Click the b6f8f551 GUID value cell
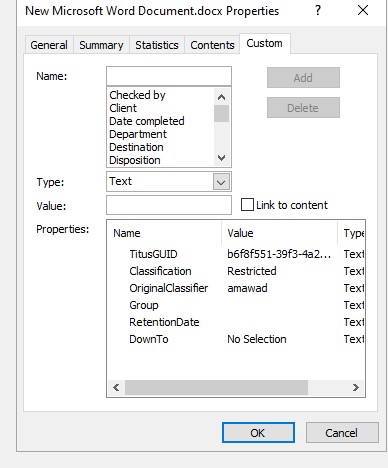Screen dimensions: 388x468 tap(279, 254)
